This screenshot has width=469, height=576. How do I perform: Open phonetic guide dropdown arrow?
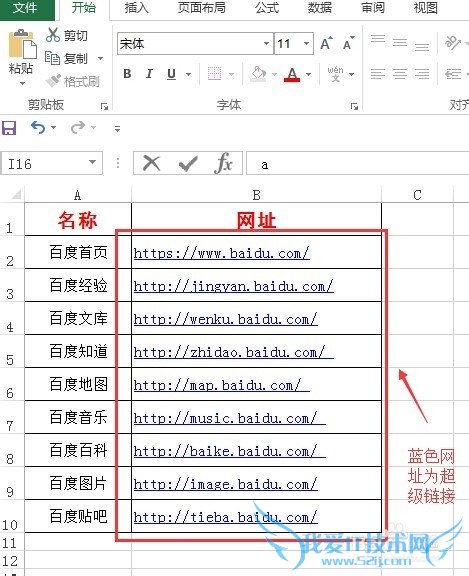[351, 75]
